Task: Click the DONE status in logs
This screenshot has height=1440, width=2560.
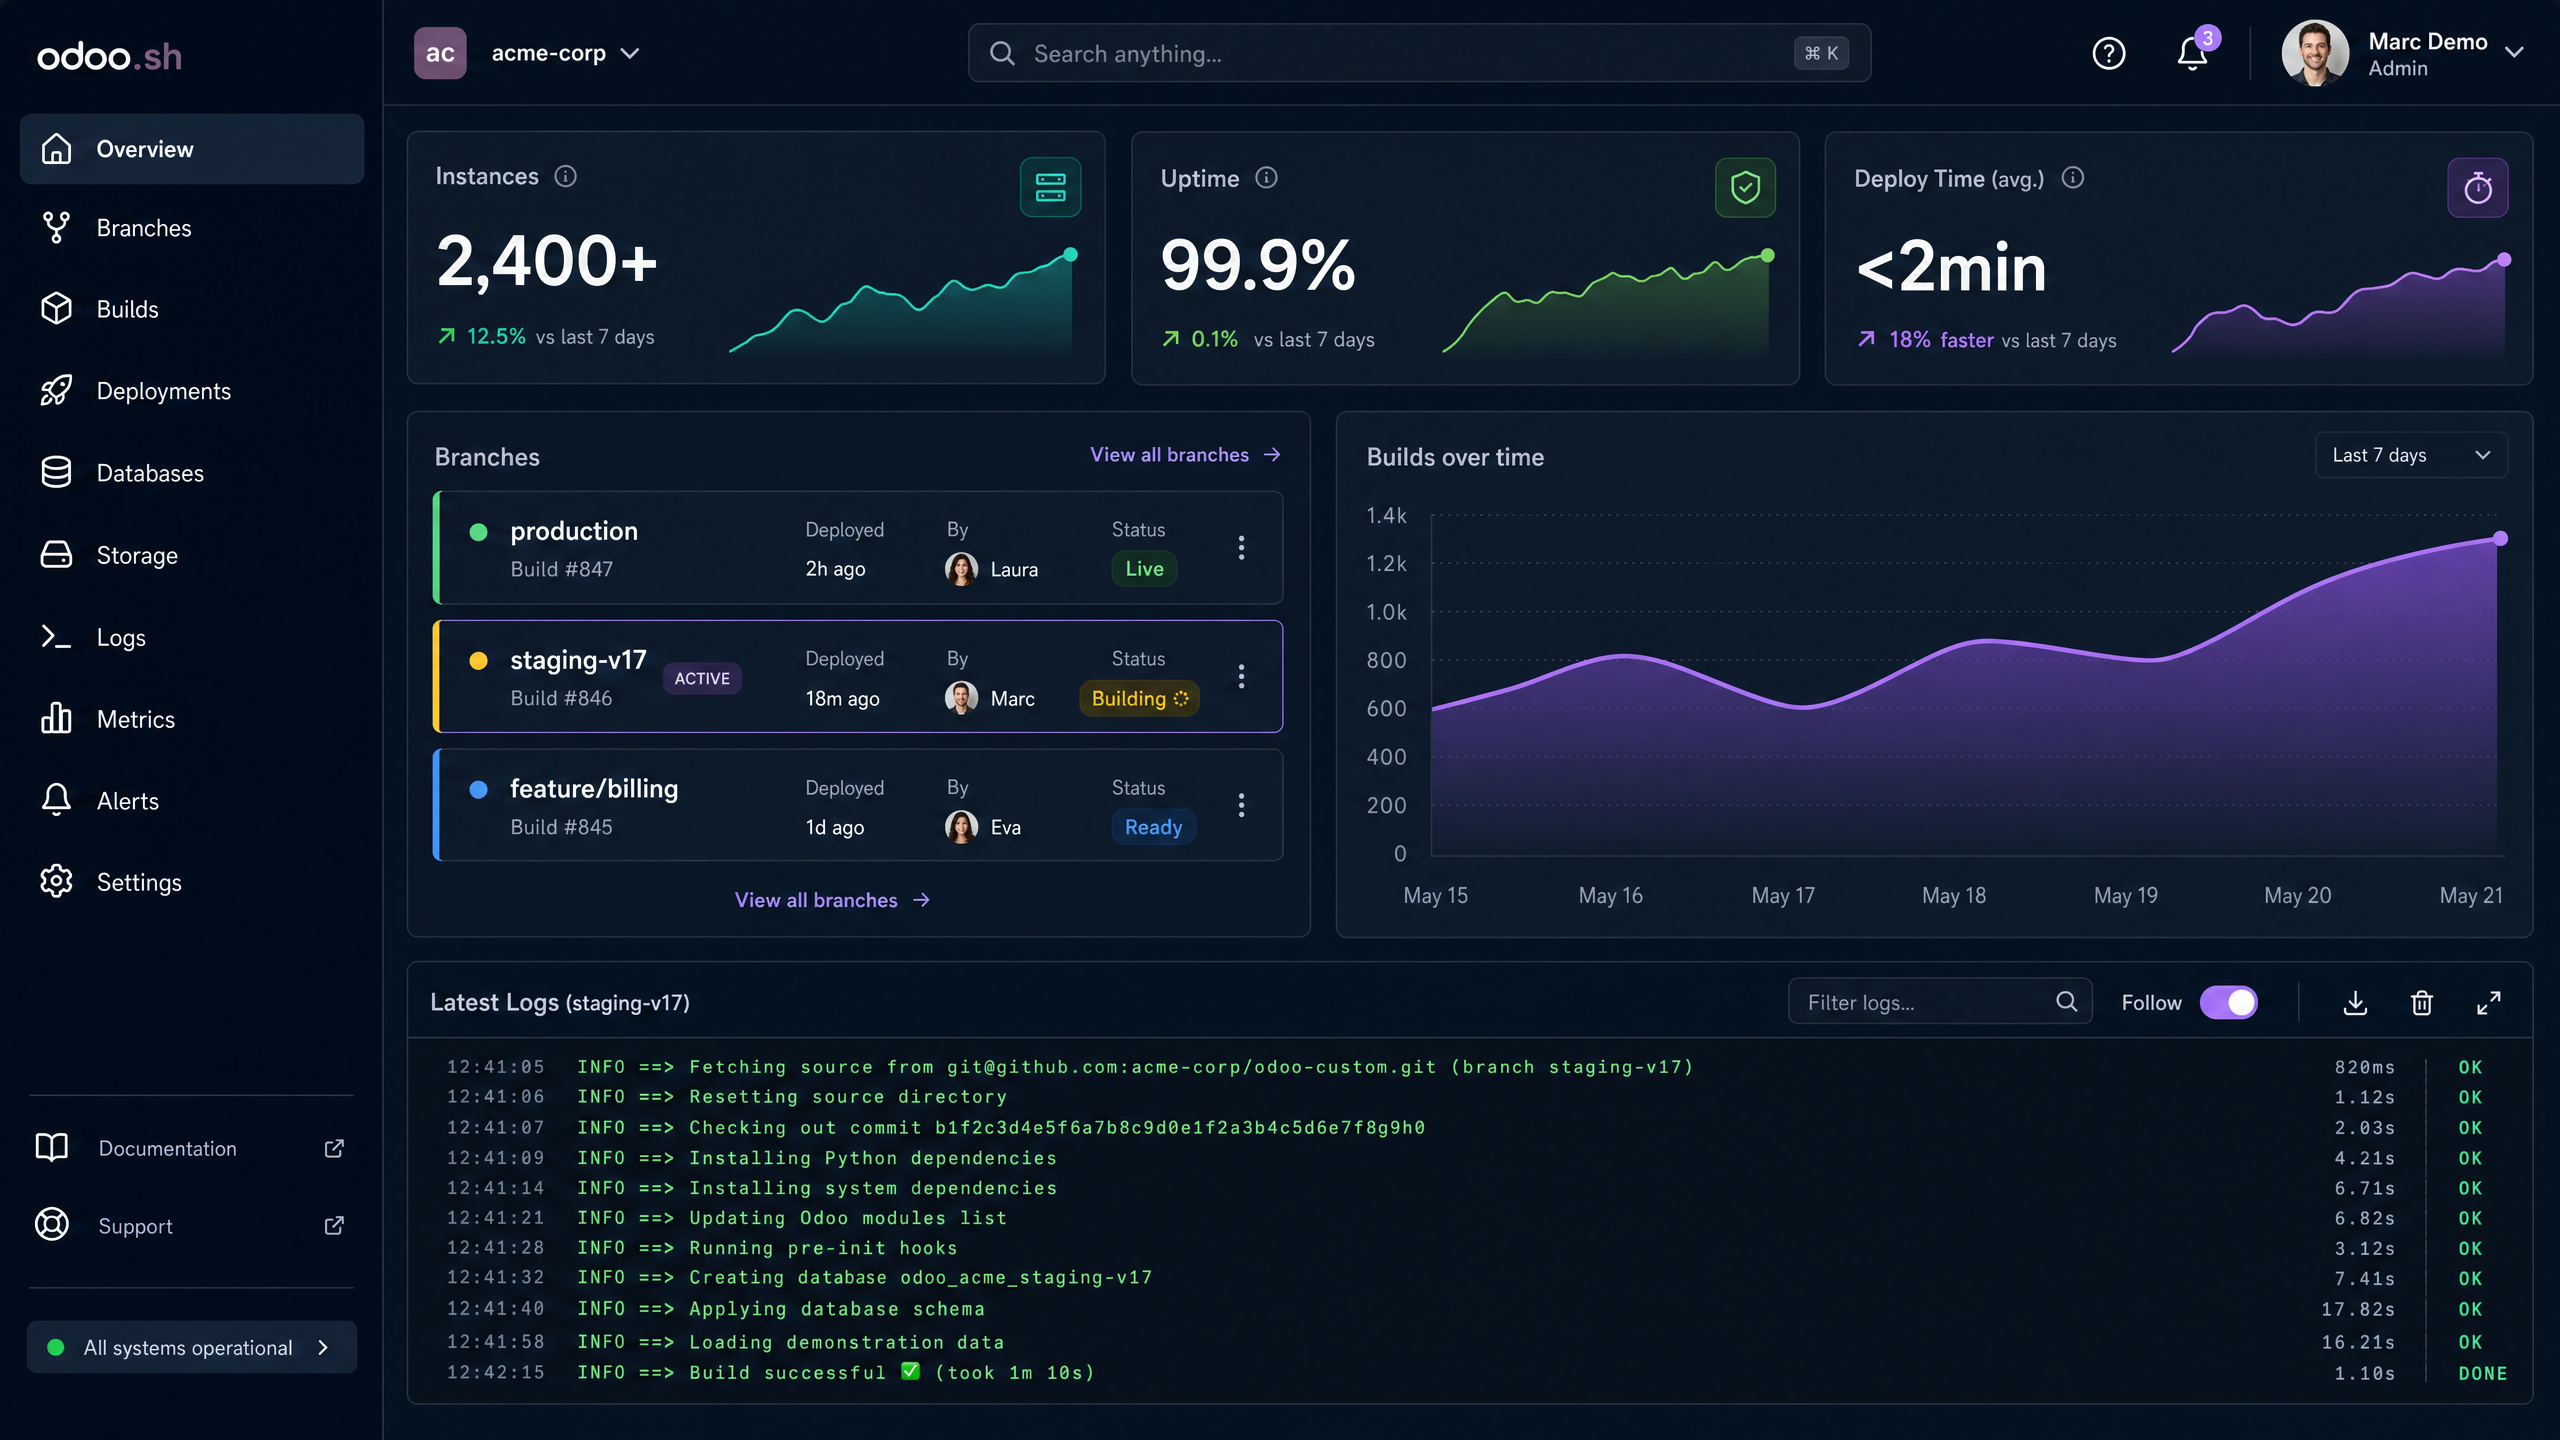Action: (x=2483, y=1373)
